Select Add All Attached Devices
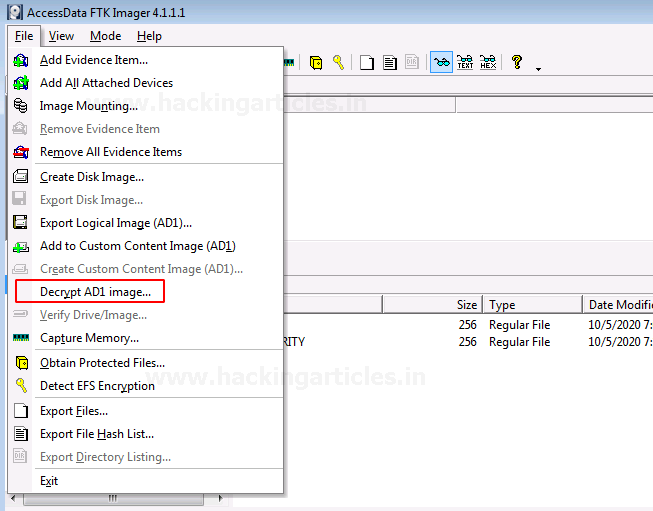 (145, 83)
